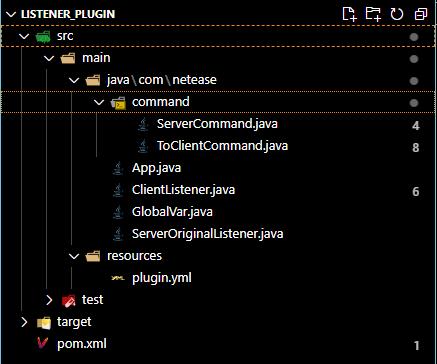Select GlobalVar.java in the tree
This screenshot has width=437, height=364.
tap(172, 212)
